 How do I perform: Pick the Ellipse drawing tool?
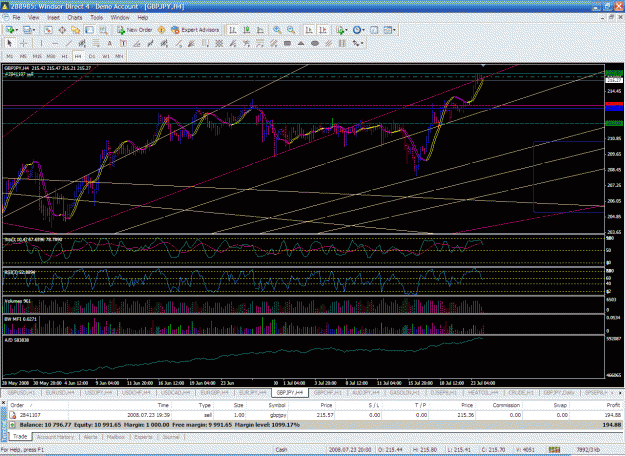(x=315, y=43)
